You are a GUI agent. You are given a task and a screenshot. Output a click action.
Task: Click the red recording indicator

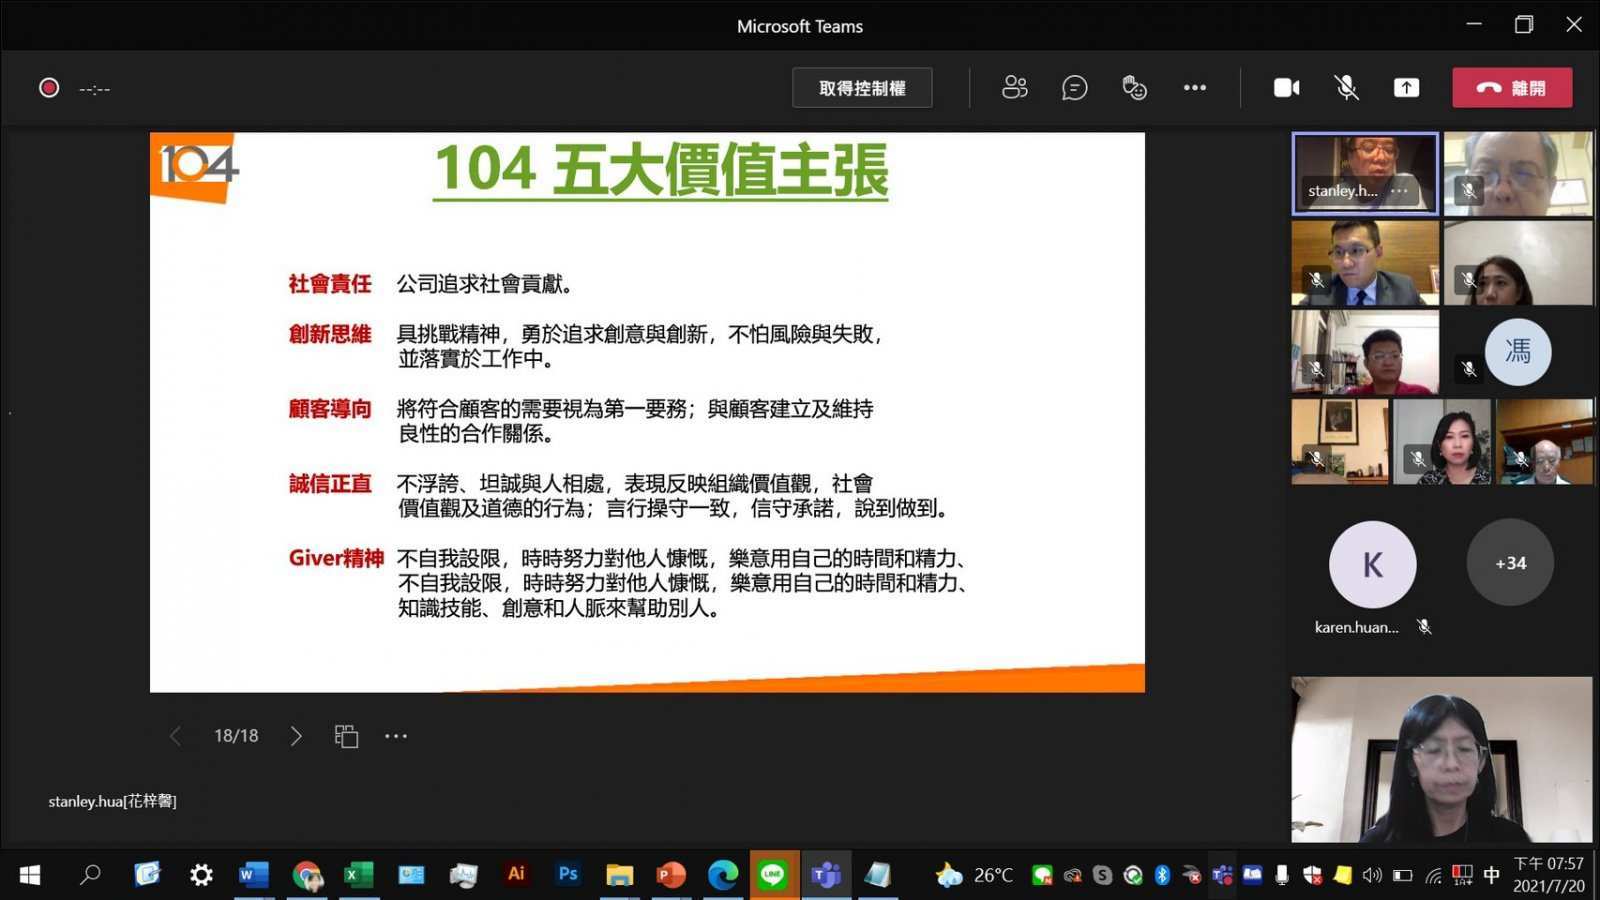coord(49,88)
